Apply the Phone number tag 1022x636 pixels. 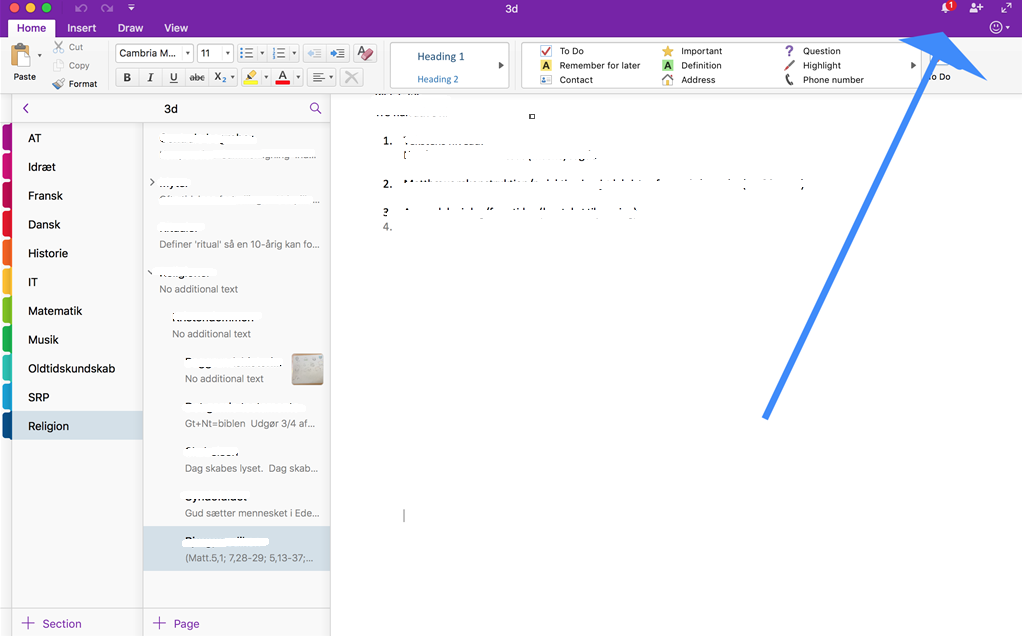824,80
